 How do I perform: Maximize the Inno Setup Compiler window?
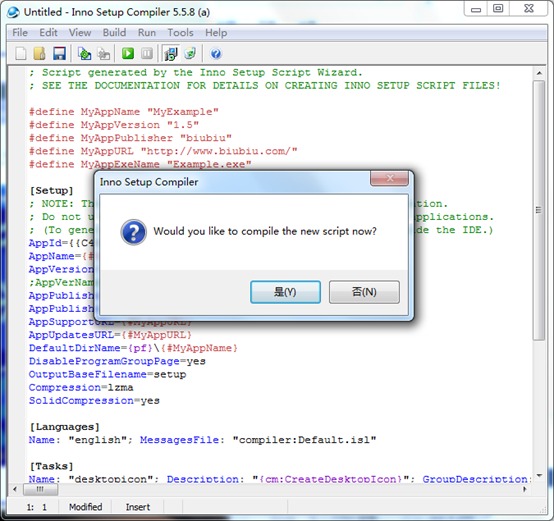498,9
